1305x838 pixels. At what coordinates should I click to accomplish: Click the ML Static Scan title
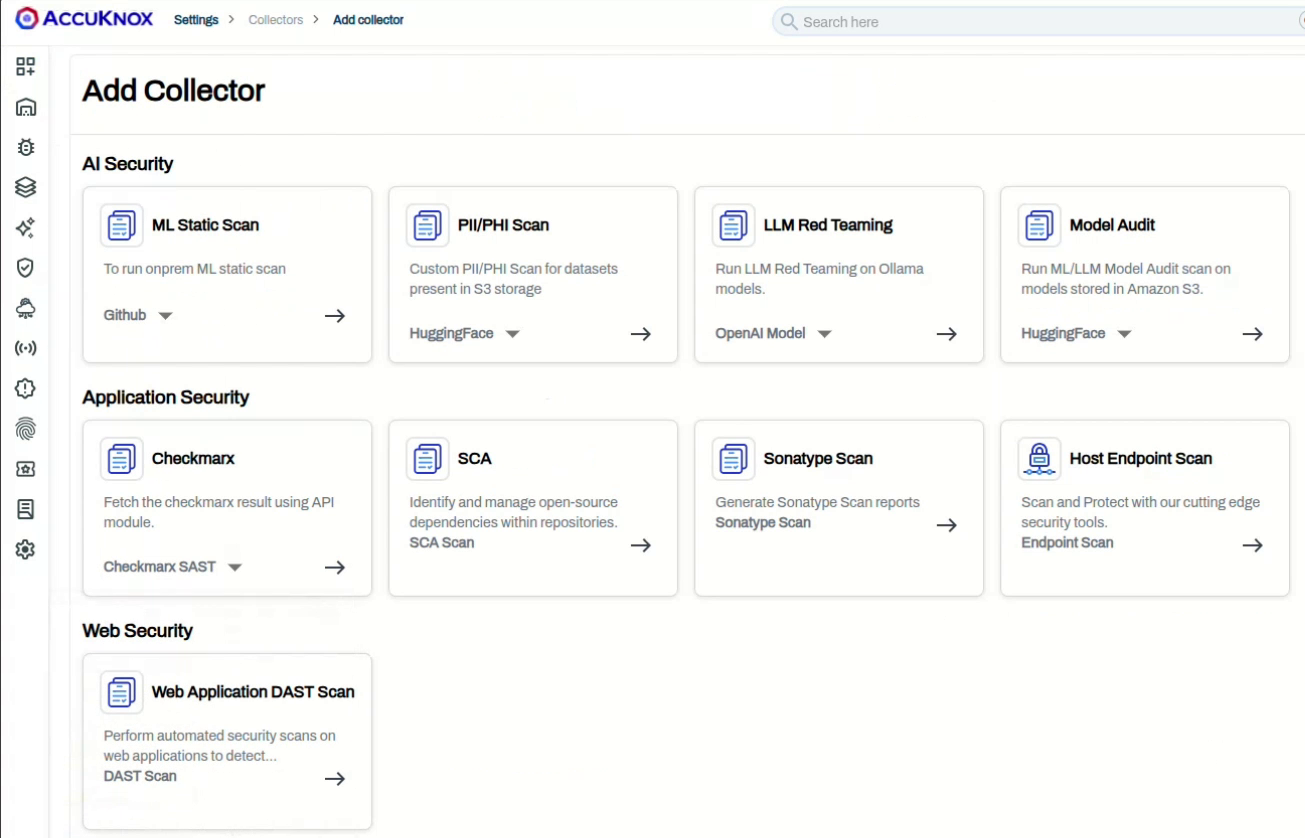click(205, 225)
